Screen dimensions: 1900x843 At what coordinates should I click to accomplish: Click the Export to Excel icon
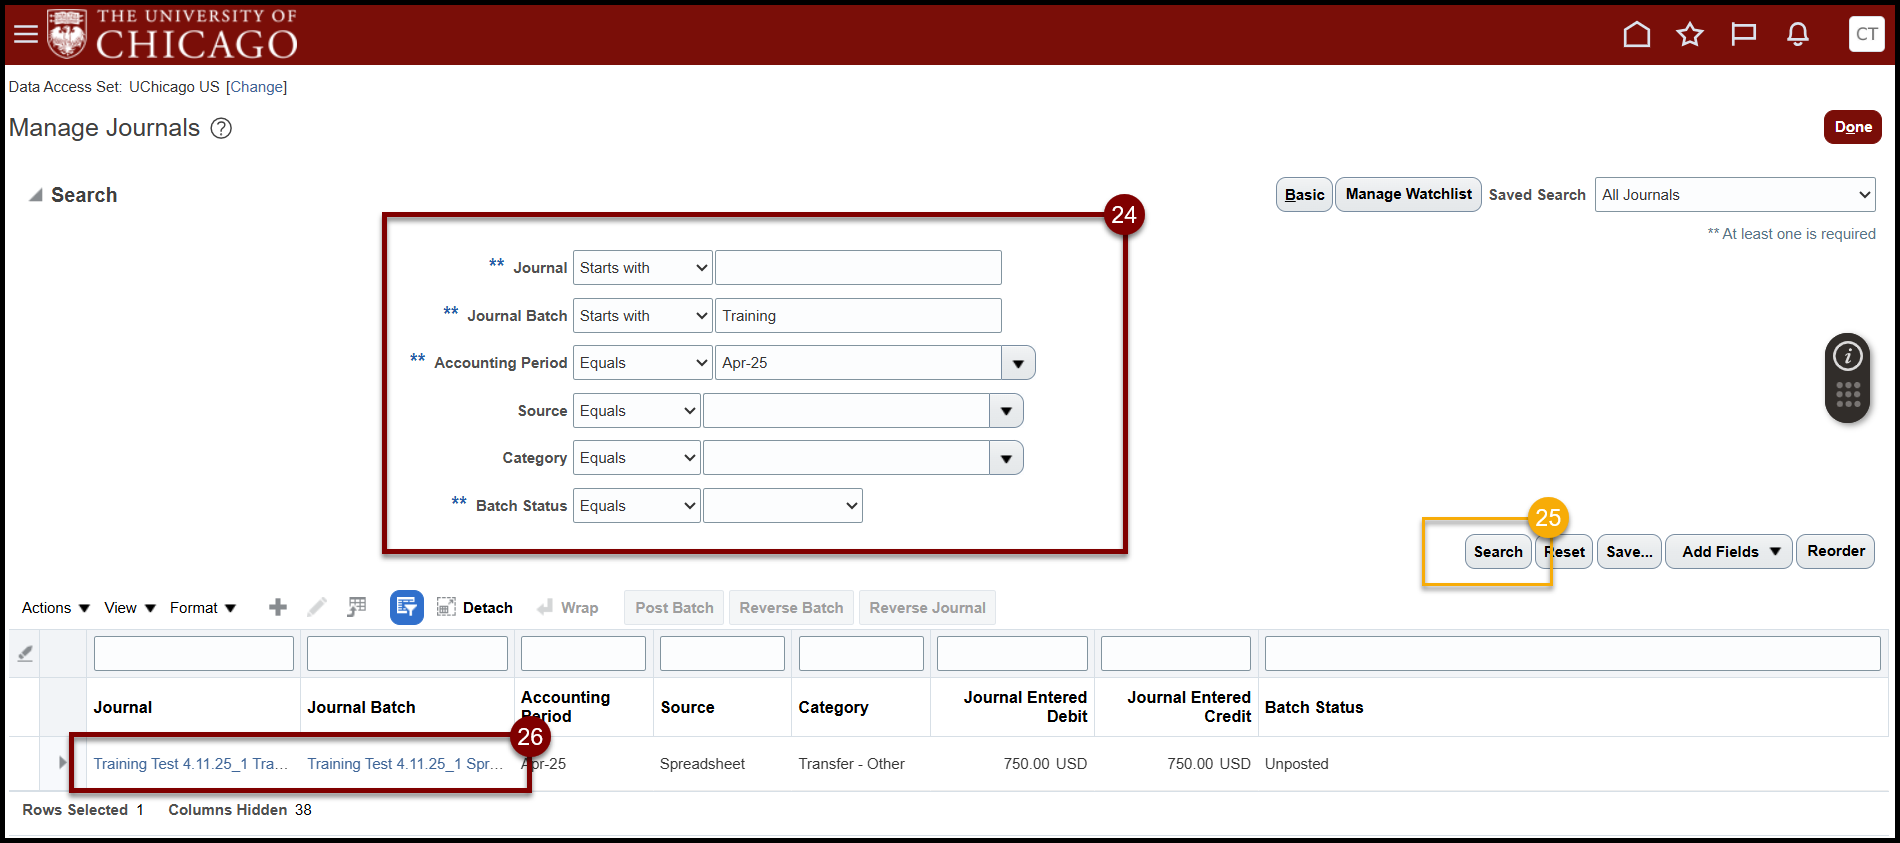(357, 607)
